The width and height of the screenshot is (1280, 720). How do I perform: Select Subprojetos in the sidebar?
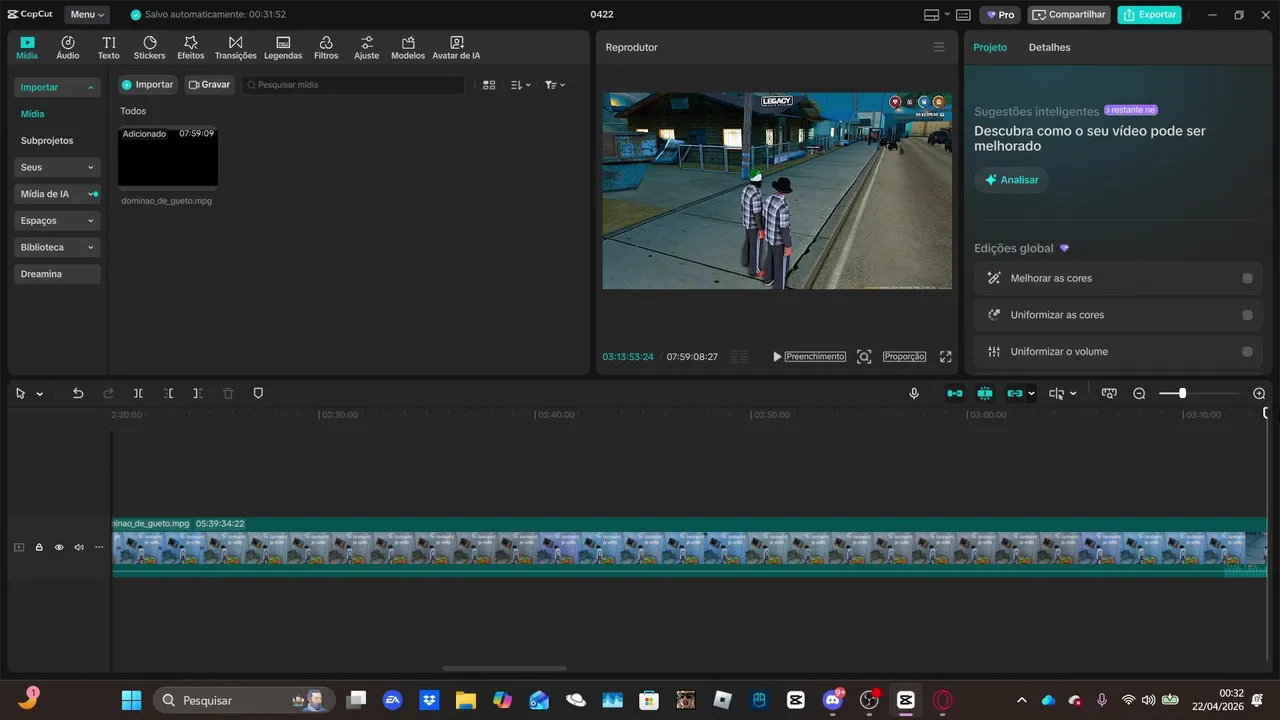(47, 141)
